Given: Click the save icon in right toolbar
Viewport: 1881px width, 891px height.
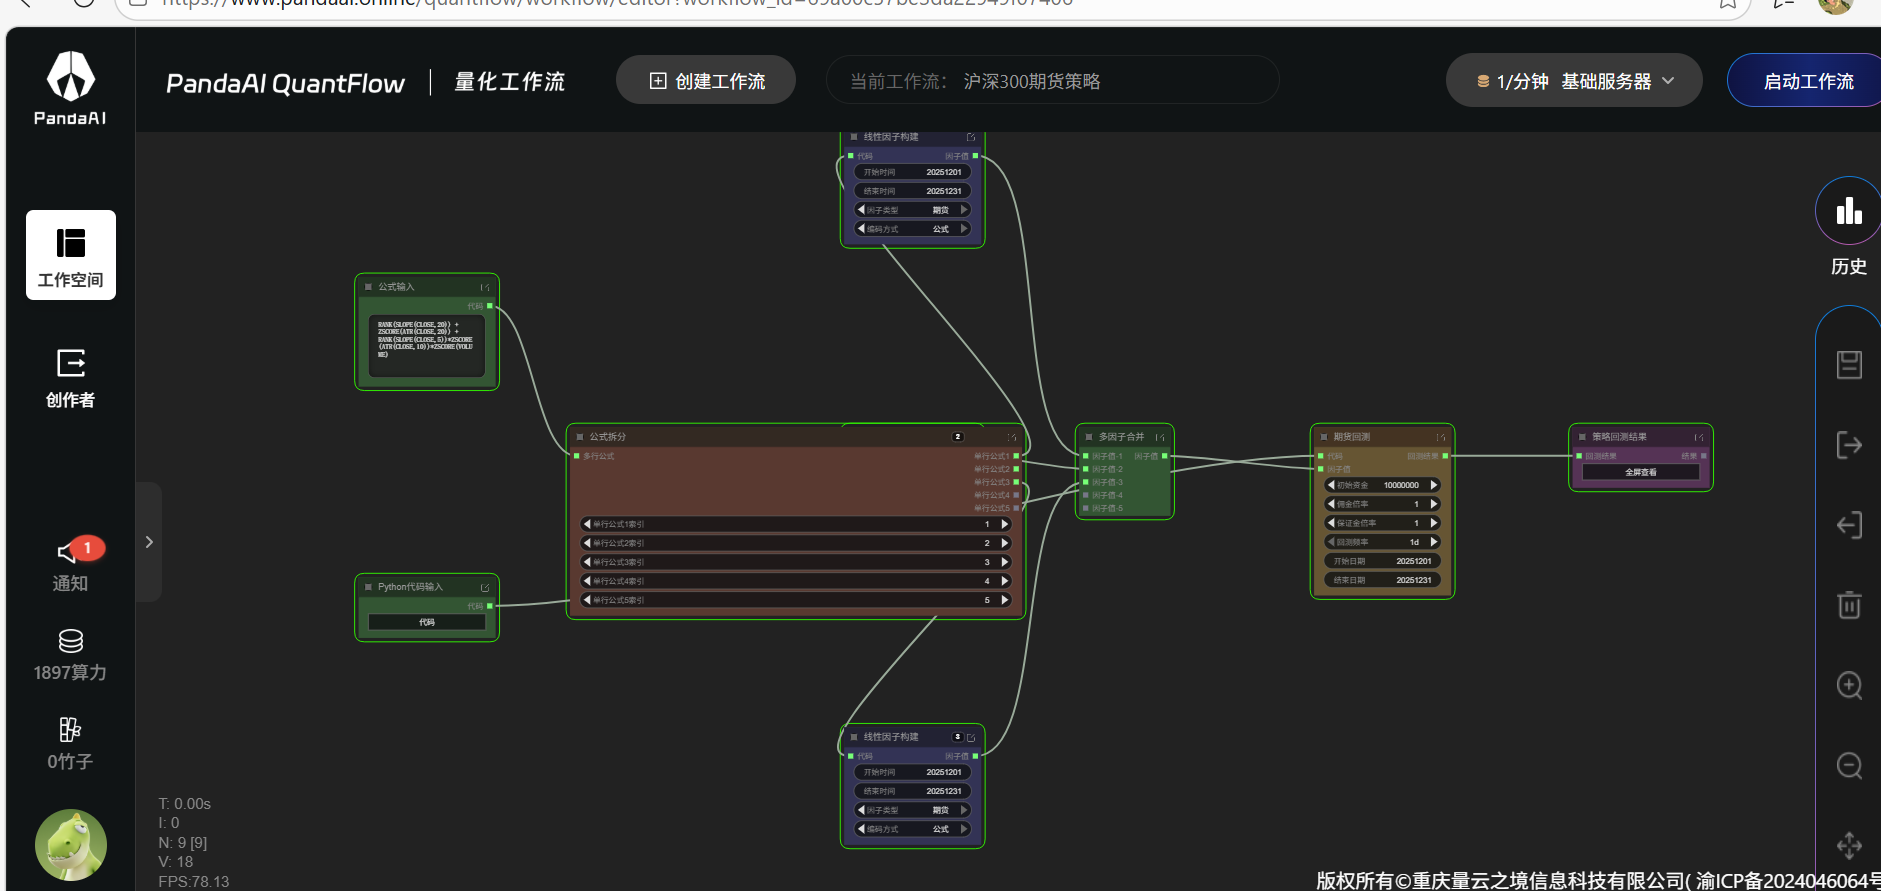Looking at the screenshot, I should coord(1849,365).
